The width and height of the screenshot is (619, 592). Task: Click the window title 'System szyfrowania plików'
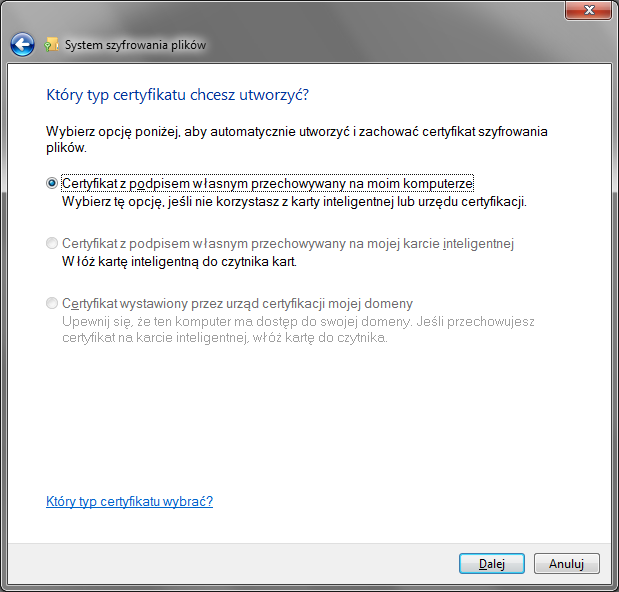[x=135, y=45]
